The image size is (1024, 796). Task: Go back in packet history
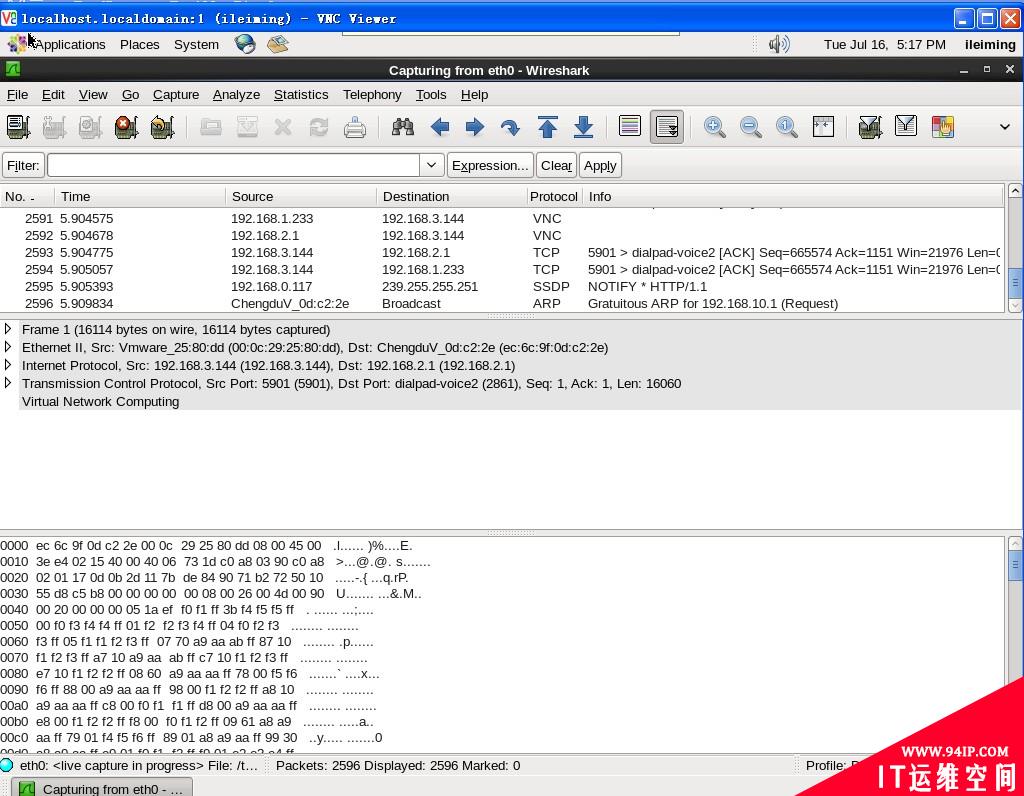pos(440,126)
